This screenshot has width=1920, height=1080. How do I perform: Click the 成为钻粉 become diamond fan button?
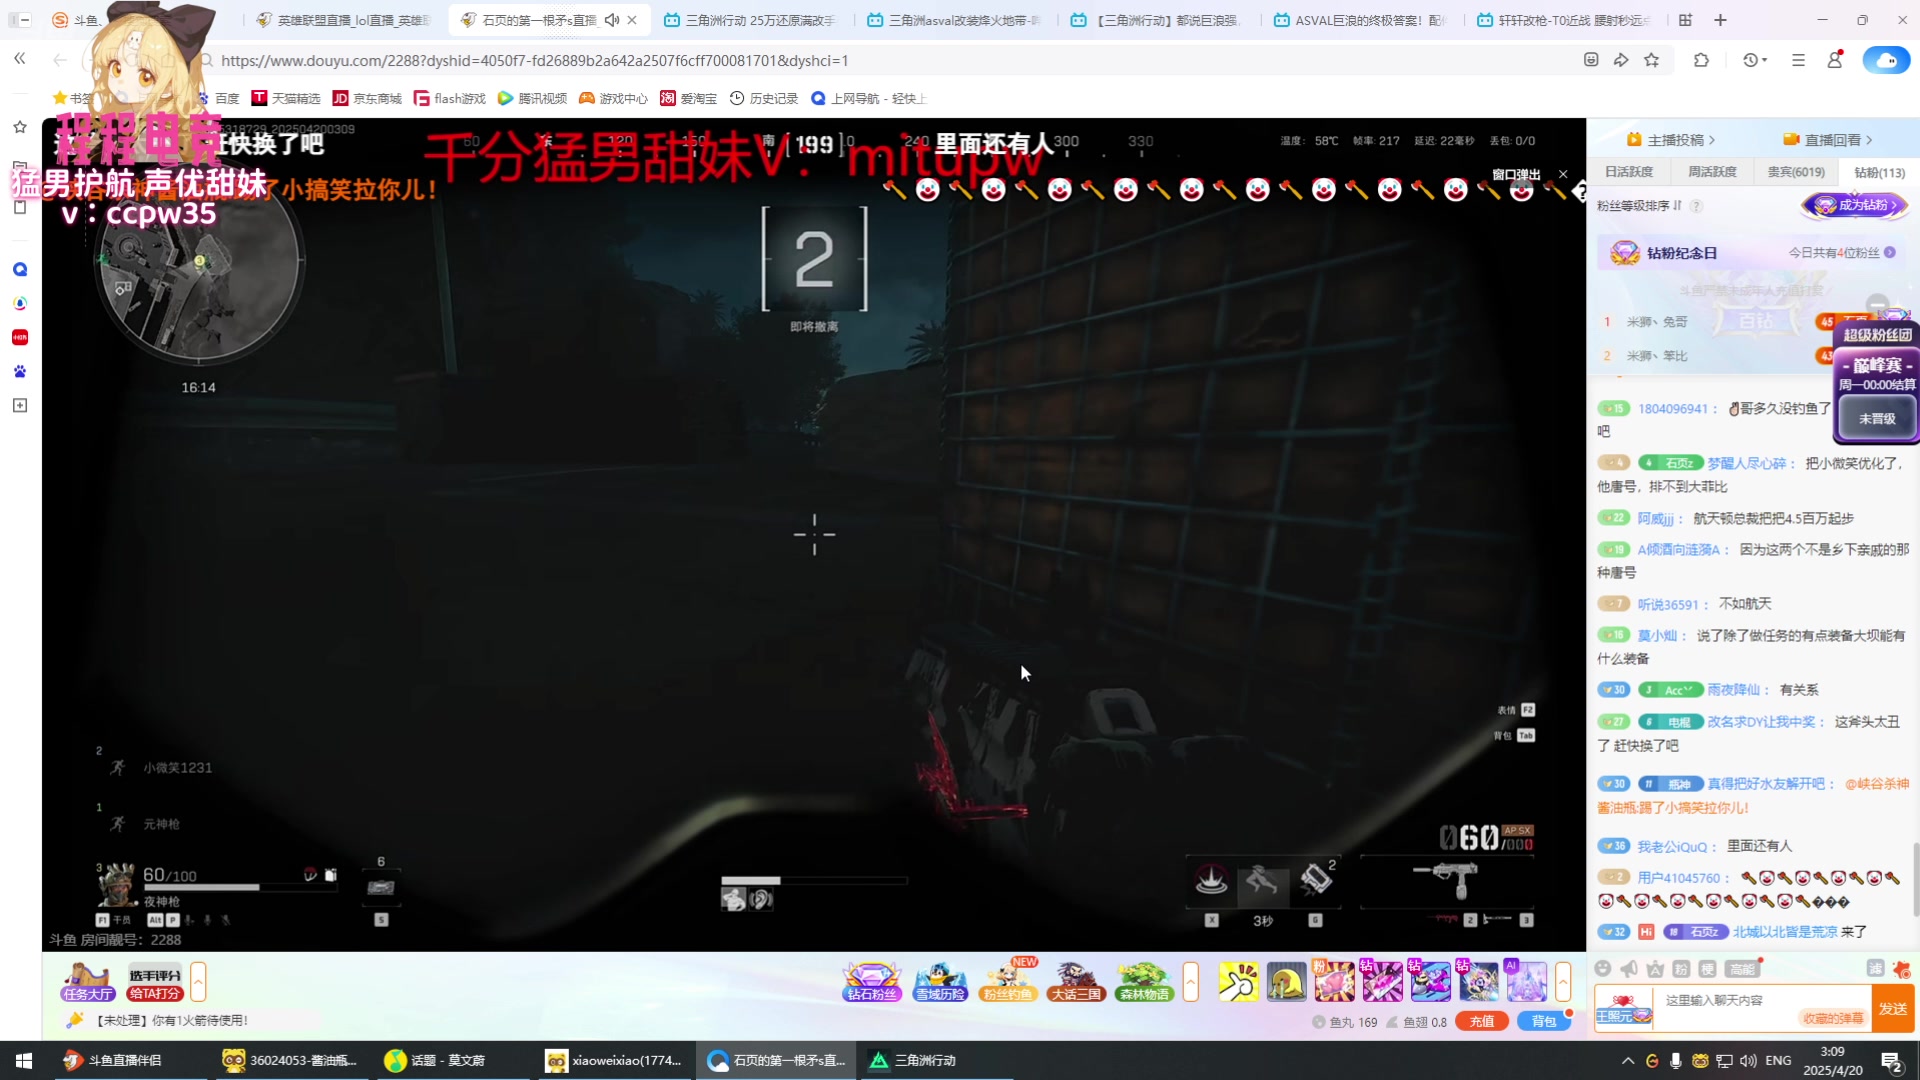[1856, 205]
